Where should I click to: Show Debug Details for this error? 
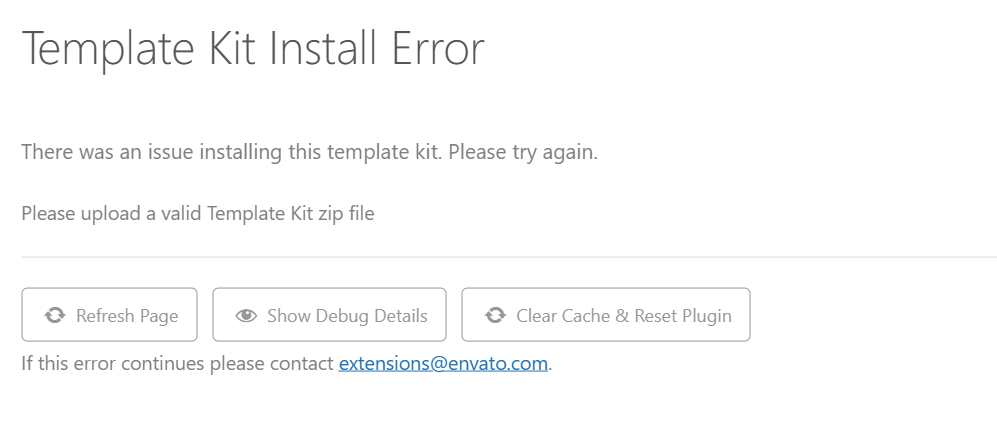click(331, 315)
